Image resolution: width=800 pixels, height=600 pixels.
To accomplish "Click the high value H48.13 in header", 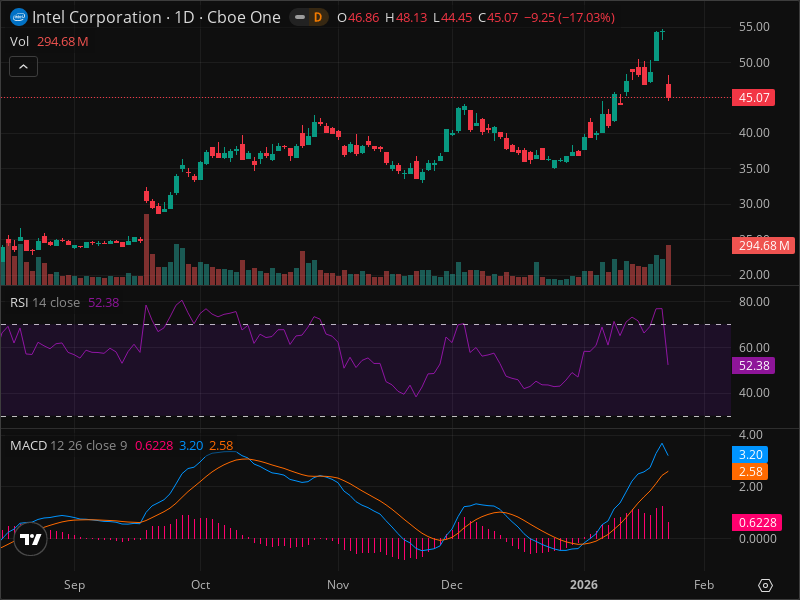I will pyautogui.click(x=406, y=18).
